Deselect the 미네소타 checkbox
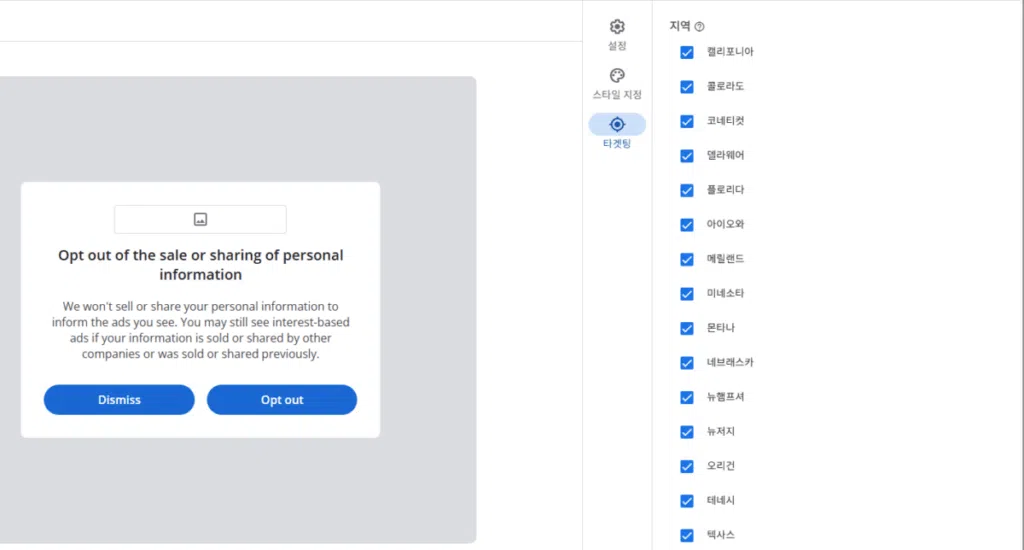 [x=687, y=294]
